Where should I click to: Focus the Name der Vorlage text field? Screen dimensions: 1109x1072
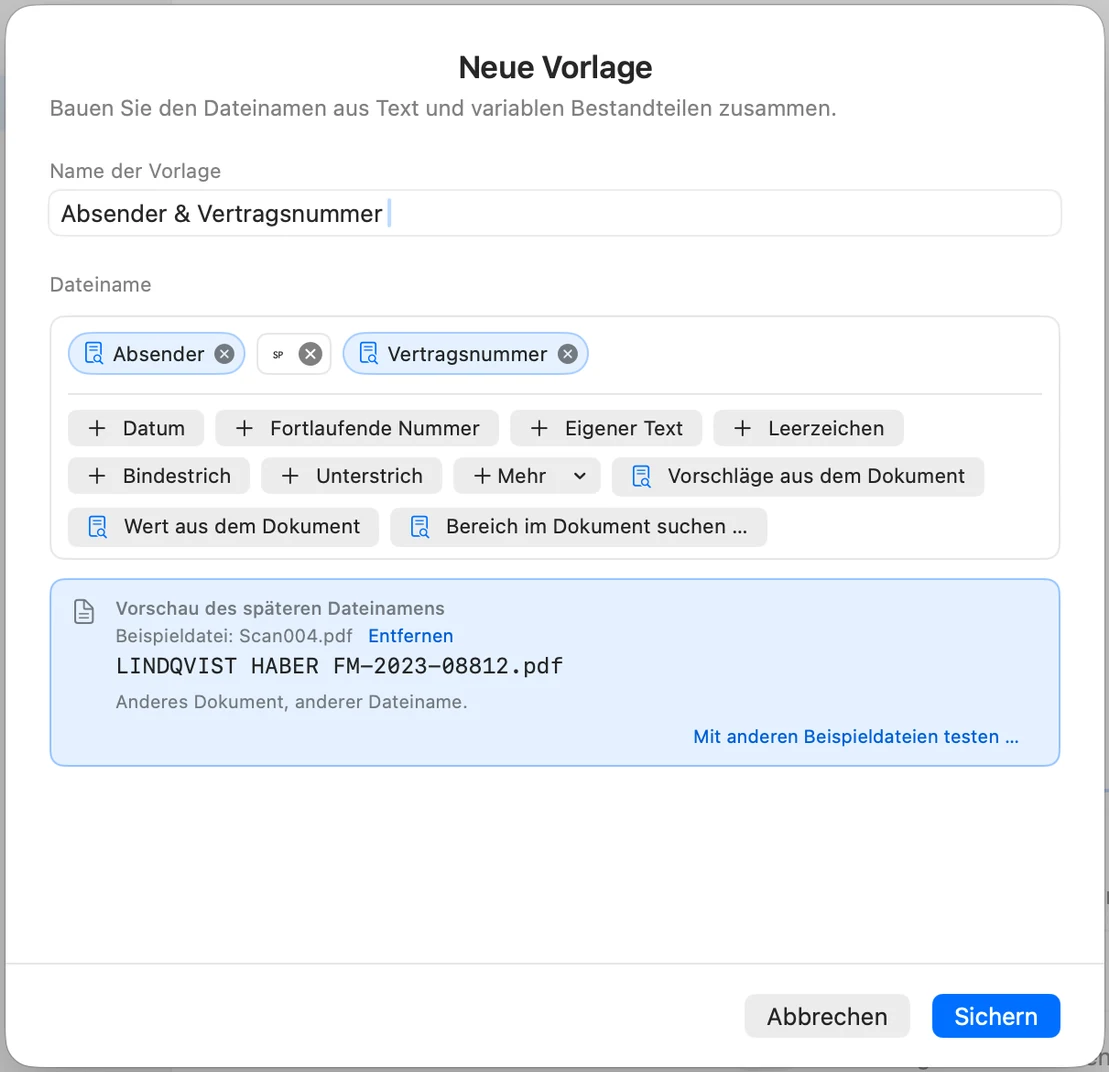(x=554, y=213)
